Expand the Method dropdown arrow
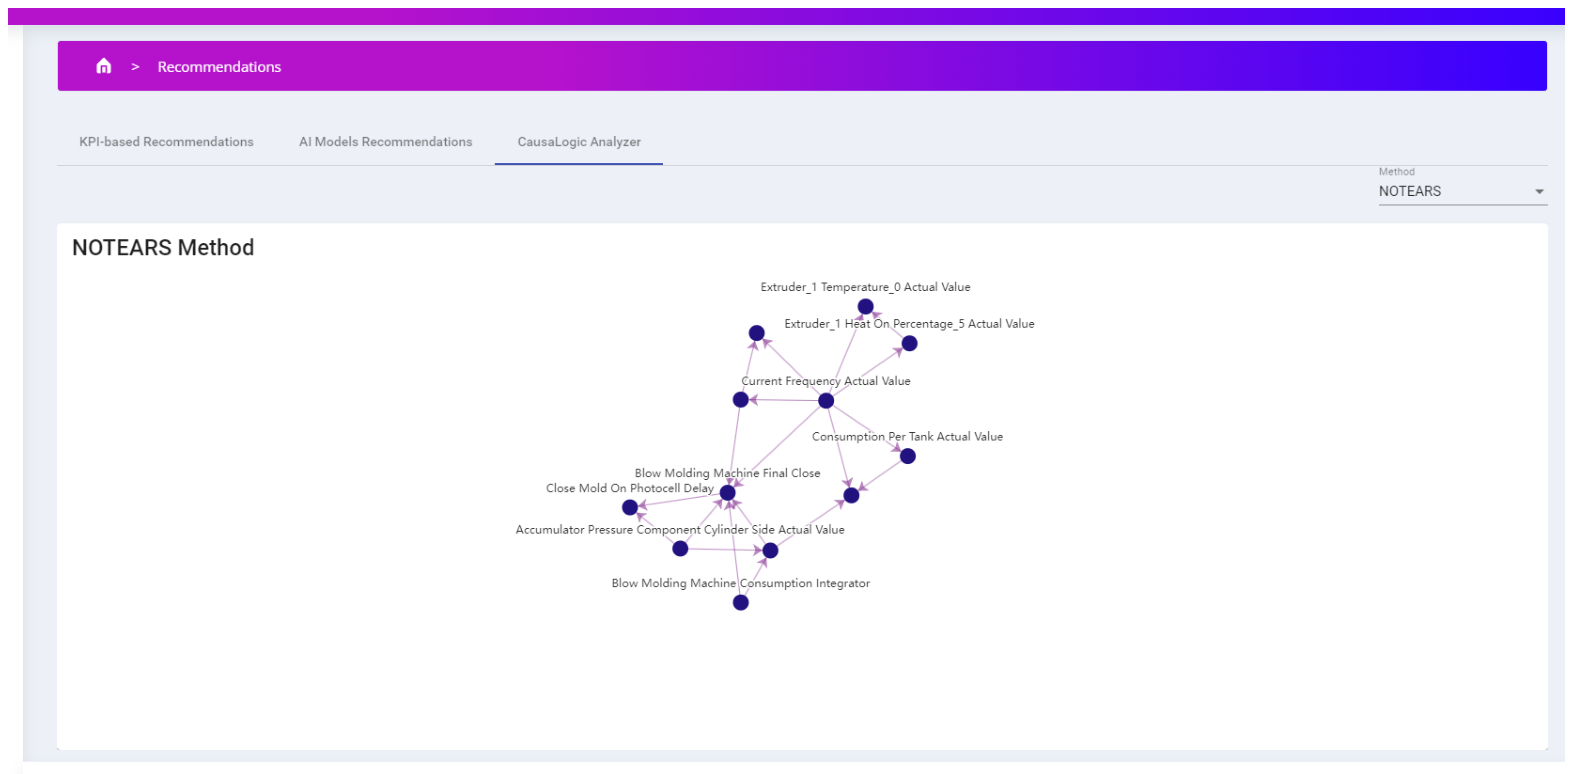Screen dimensions: 1572x774 coord(1539,191)
